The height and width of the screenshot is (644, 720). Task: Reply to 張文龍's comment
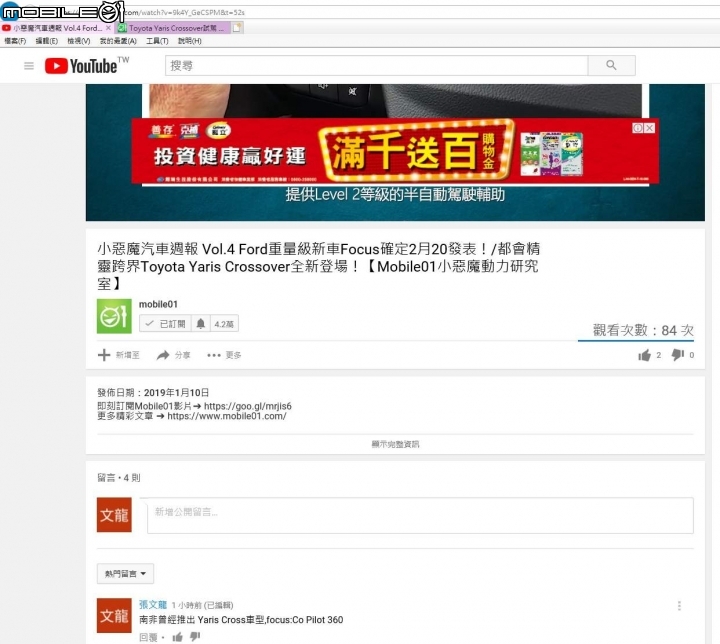coord(148,637)
